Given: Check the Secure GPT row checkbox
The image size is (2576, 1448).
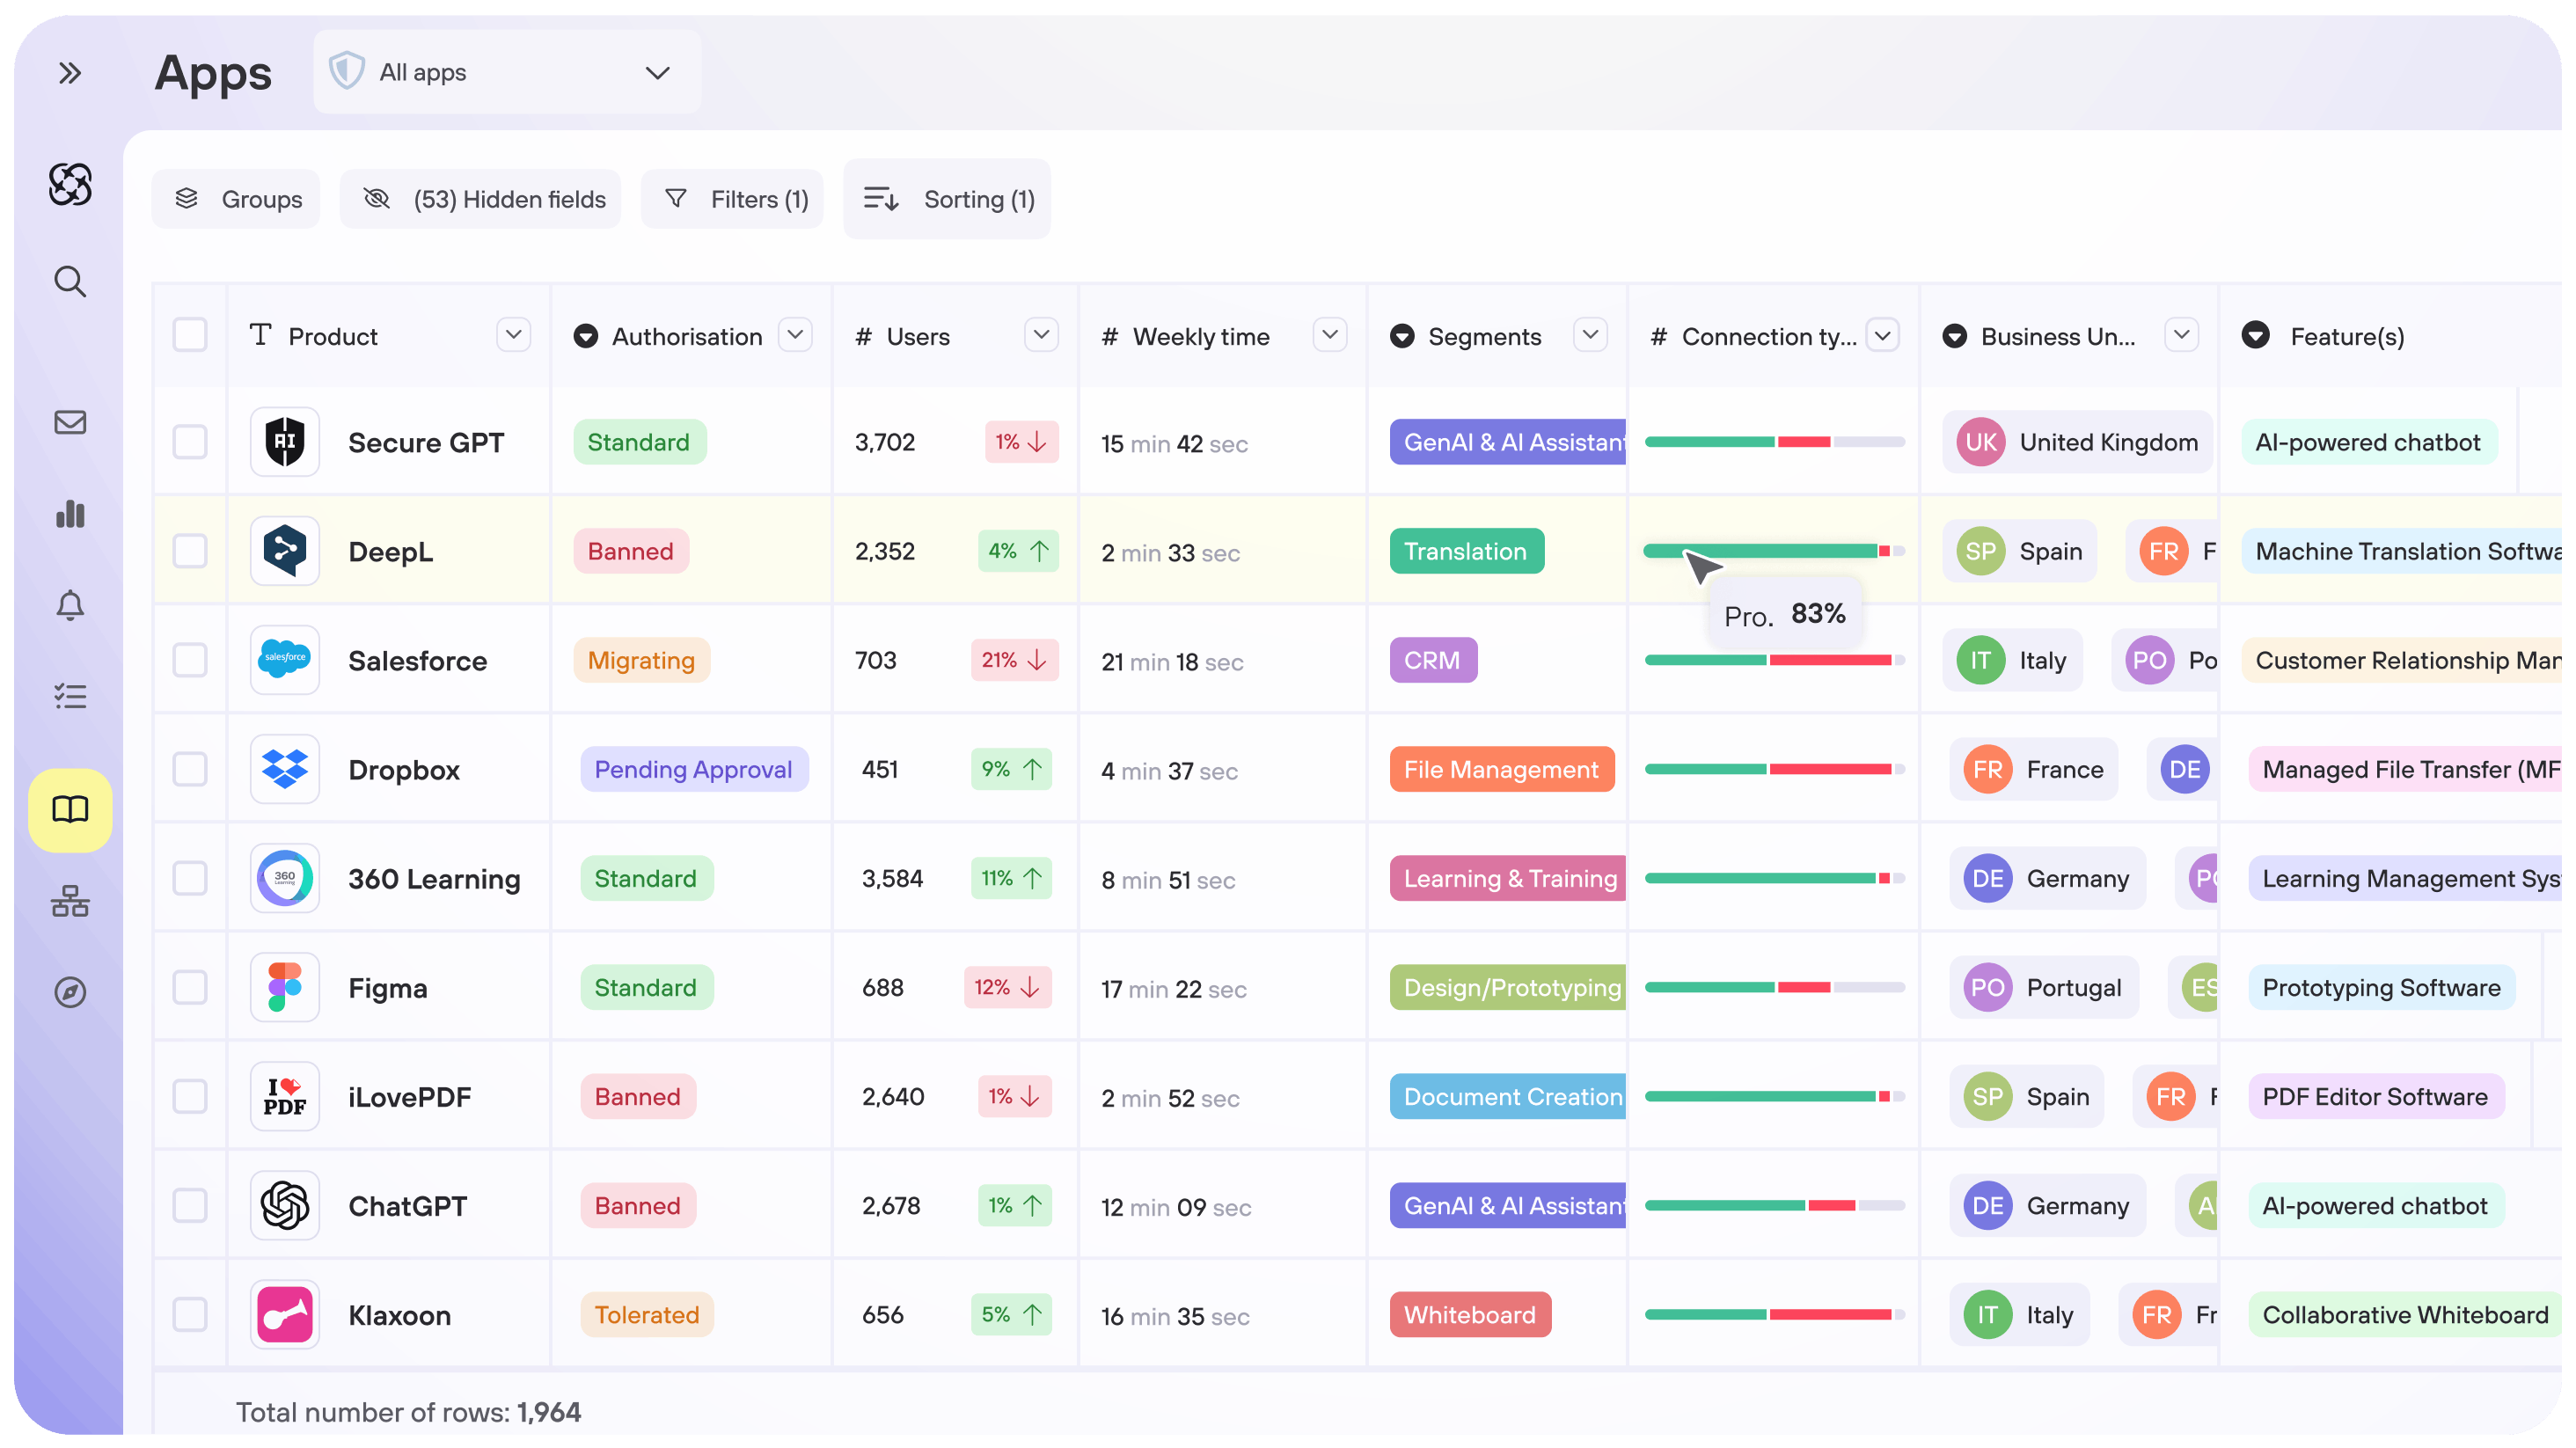Looking at the screenshot, I should point(190,442).
